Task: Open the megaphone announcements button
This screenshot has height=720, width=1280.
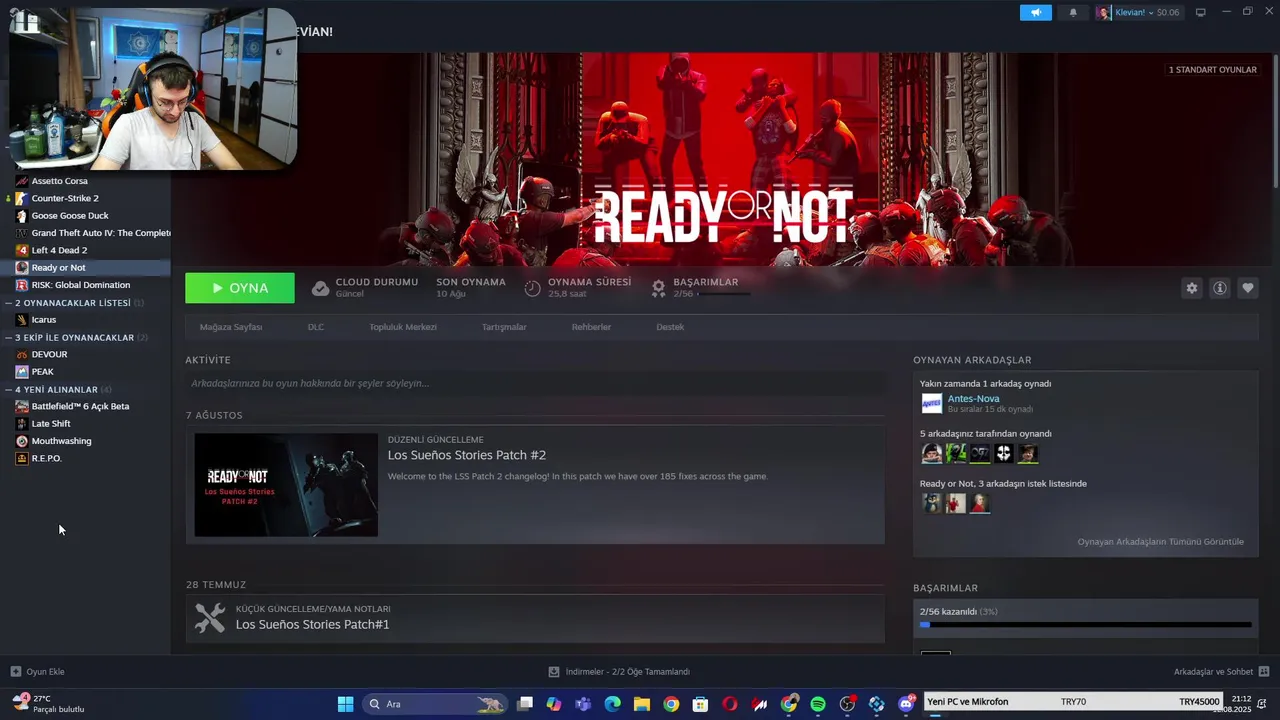Action: [x=1036, y=12]
